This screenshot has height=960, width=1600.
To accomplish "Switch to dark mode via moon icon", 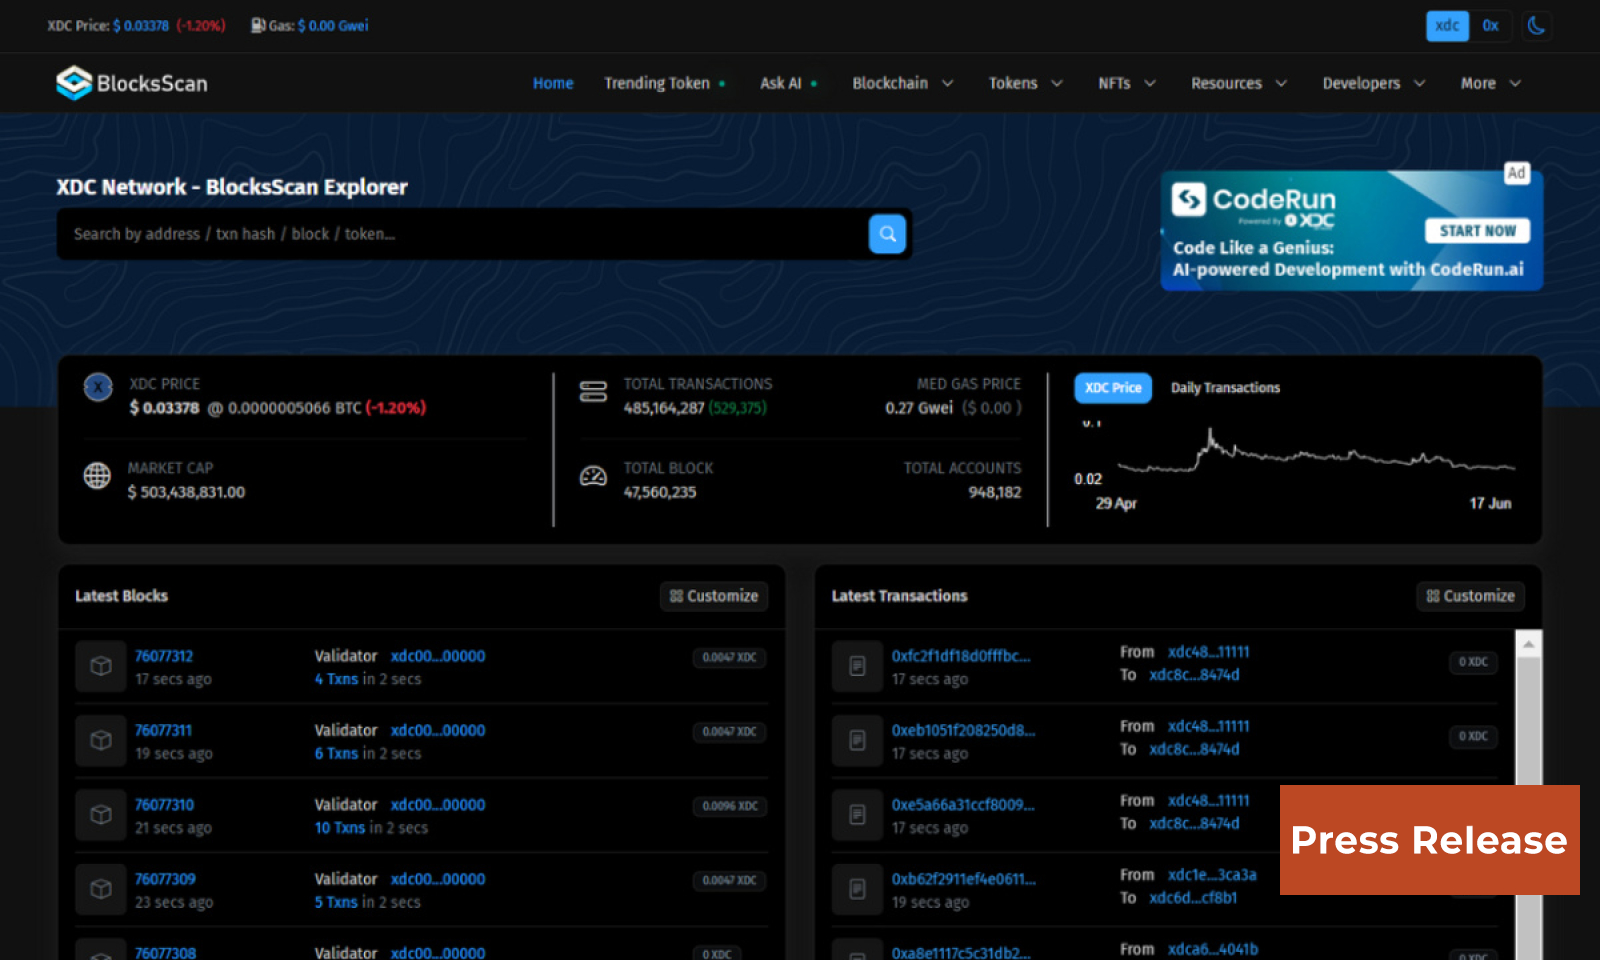I will point(1537,26).
